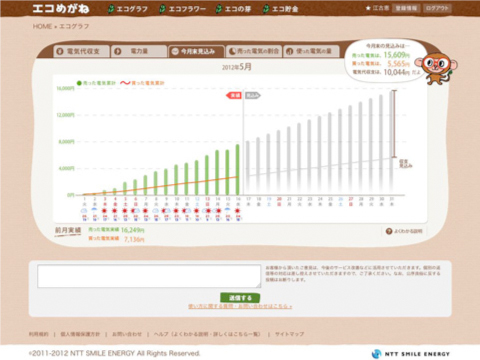Click the エコめがね site logo

61,9
